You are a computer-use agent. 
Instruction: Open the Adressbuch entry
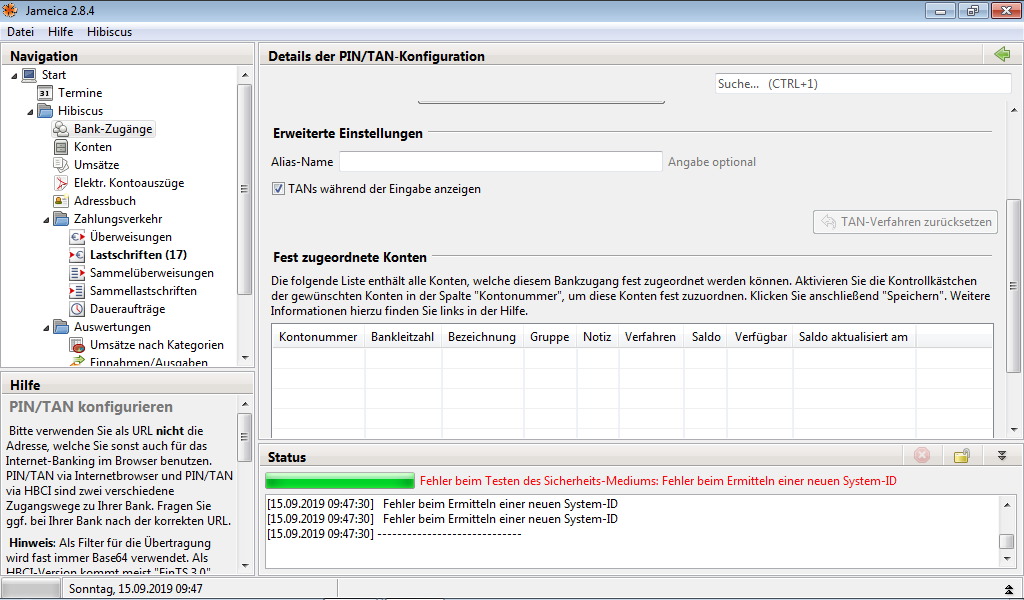[104, 201]
